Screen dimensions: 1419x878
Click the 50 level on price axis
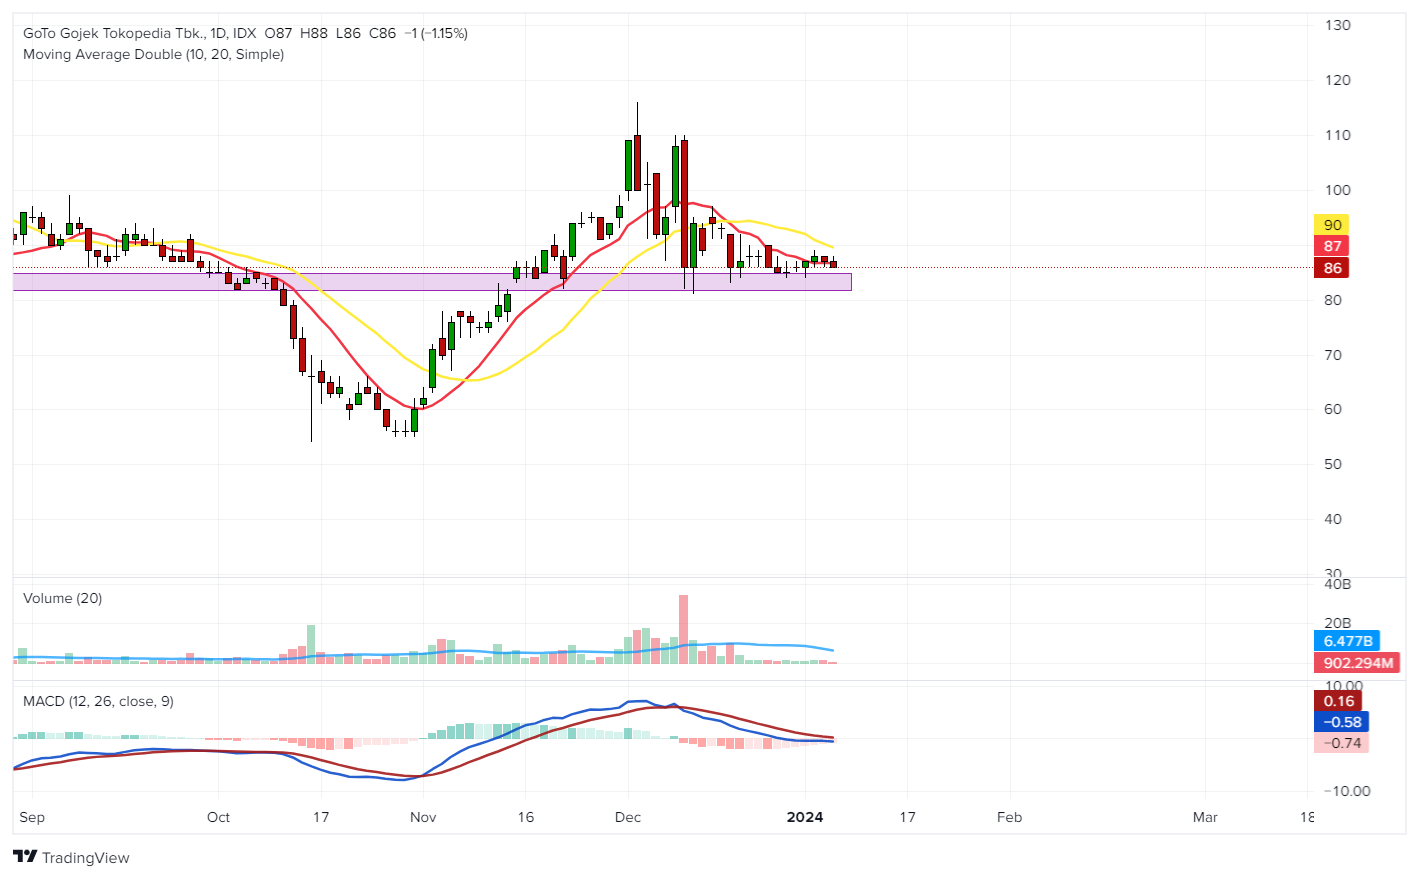click(1333, 464)
